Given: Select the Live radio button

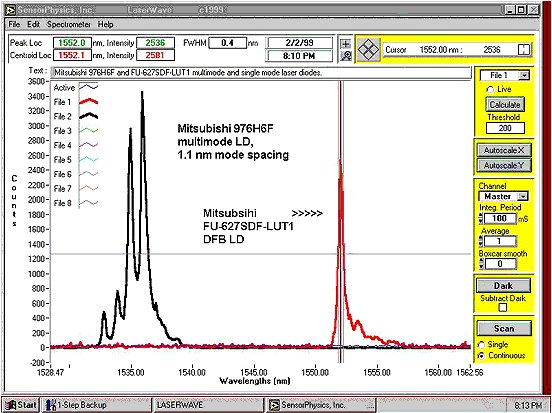Looking at the screenshot, I should (490, 89).
